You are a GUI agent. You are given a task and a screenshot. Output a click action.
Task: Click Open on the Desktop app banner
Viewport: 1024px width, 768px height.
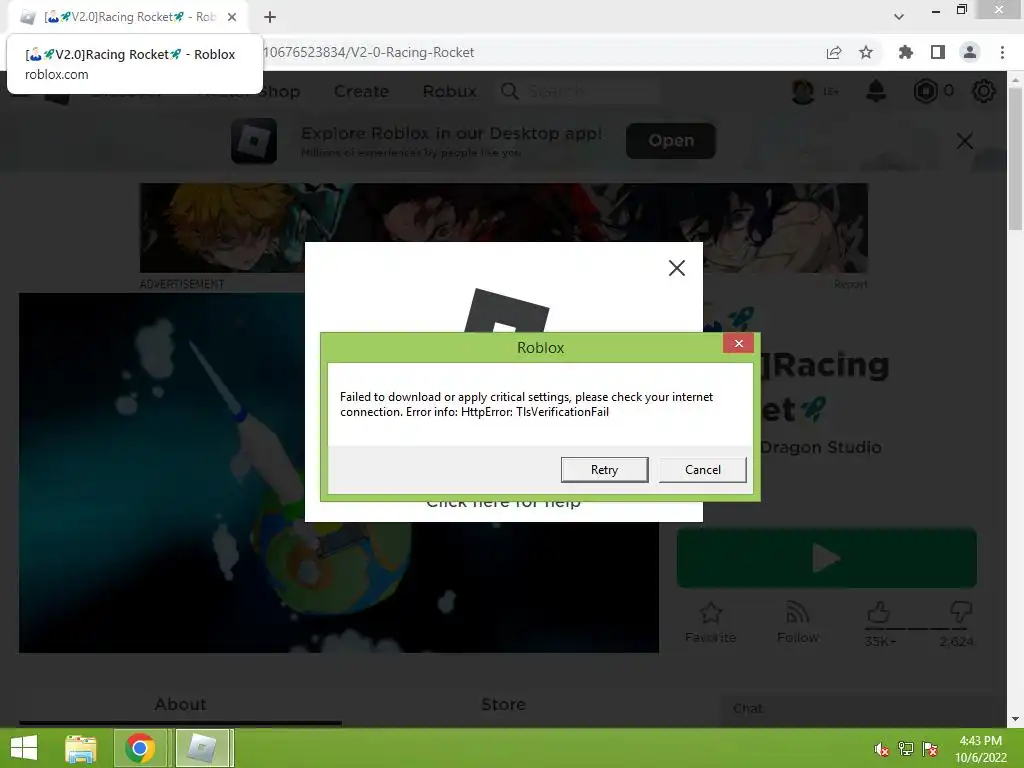point(671,140)
